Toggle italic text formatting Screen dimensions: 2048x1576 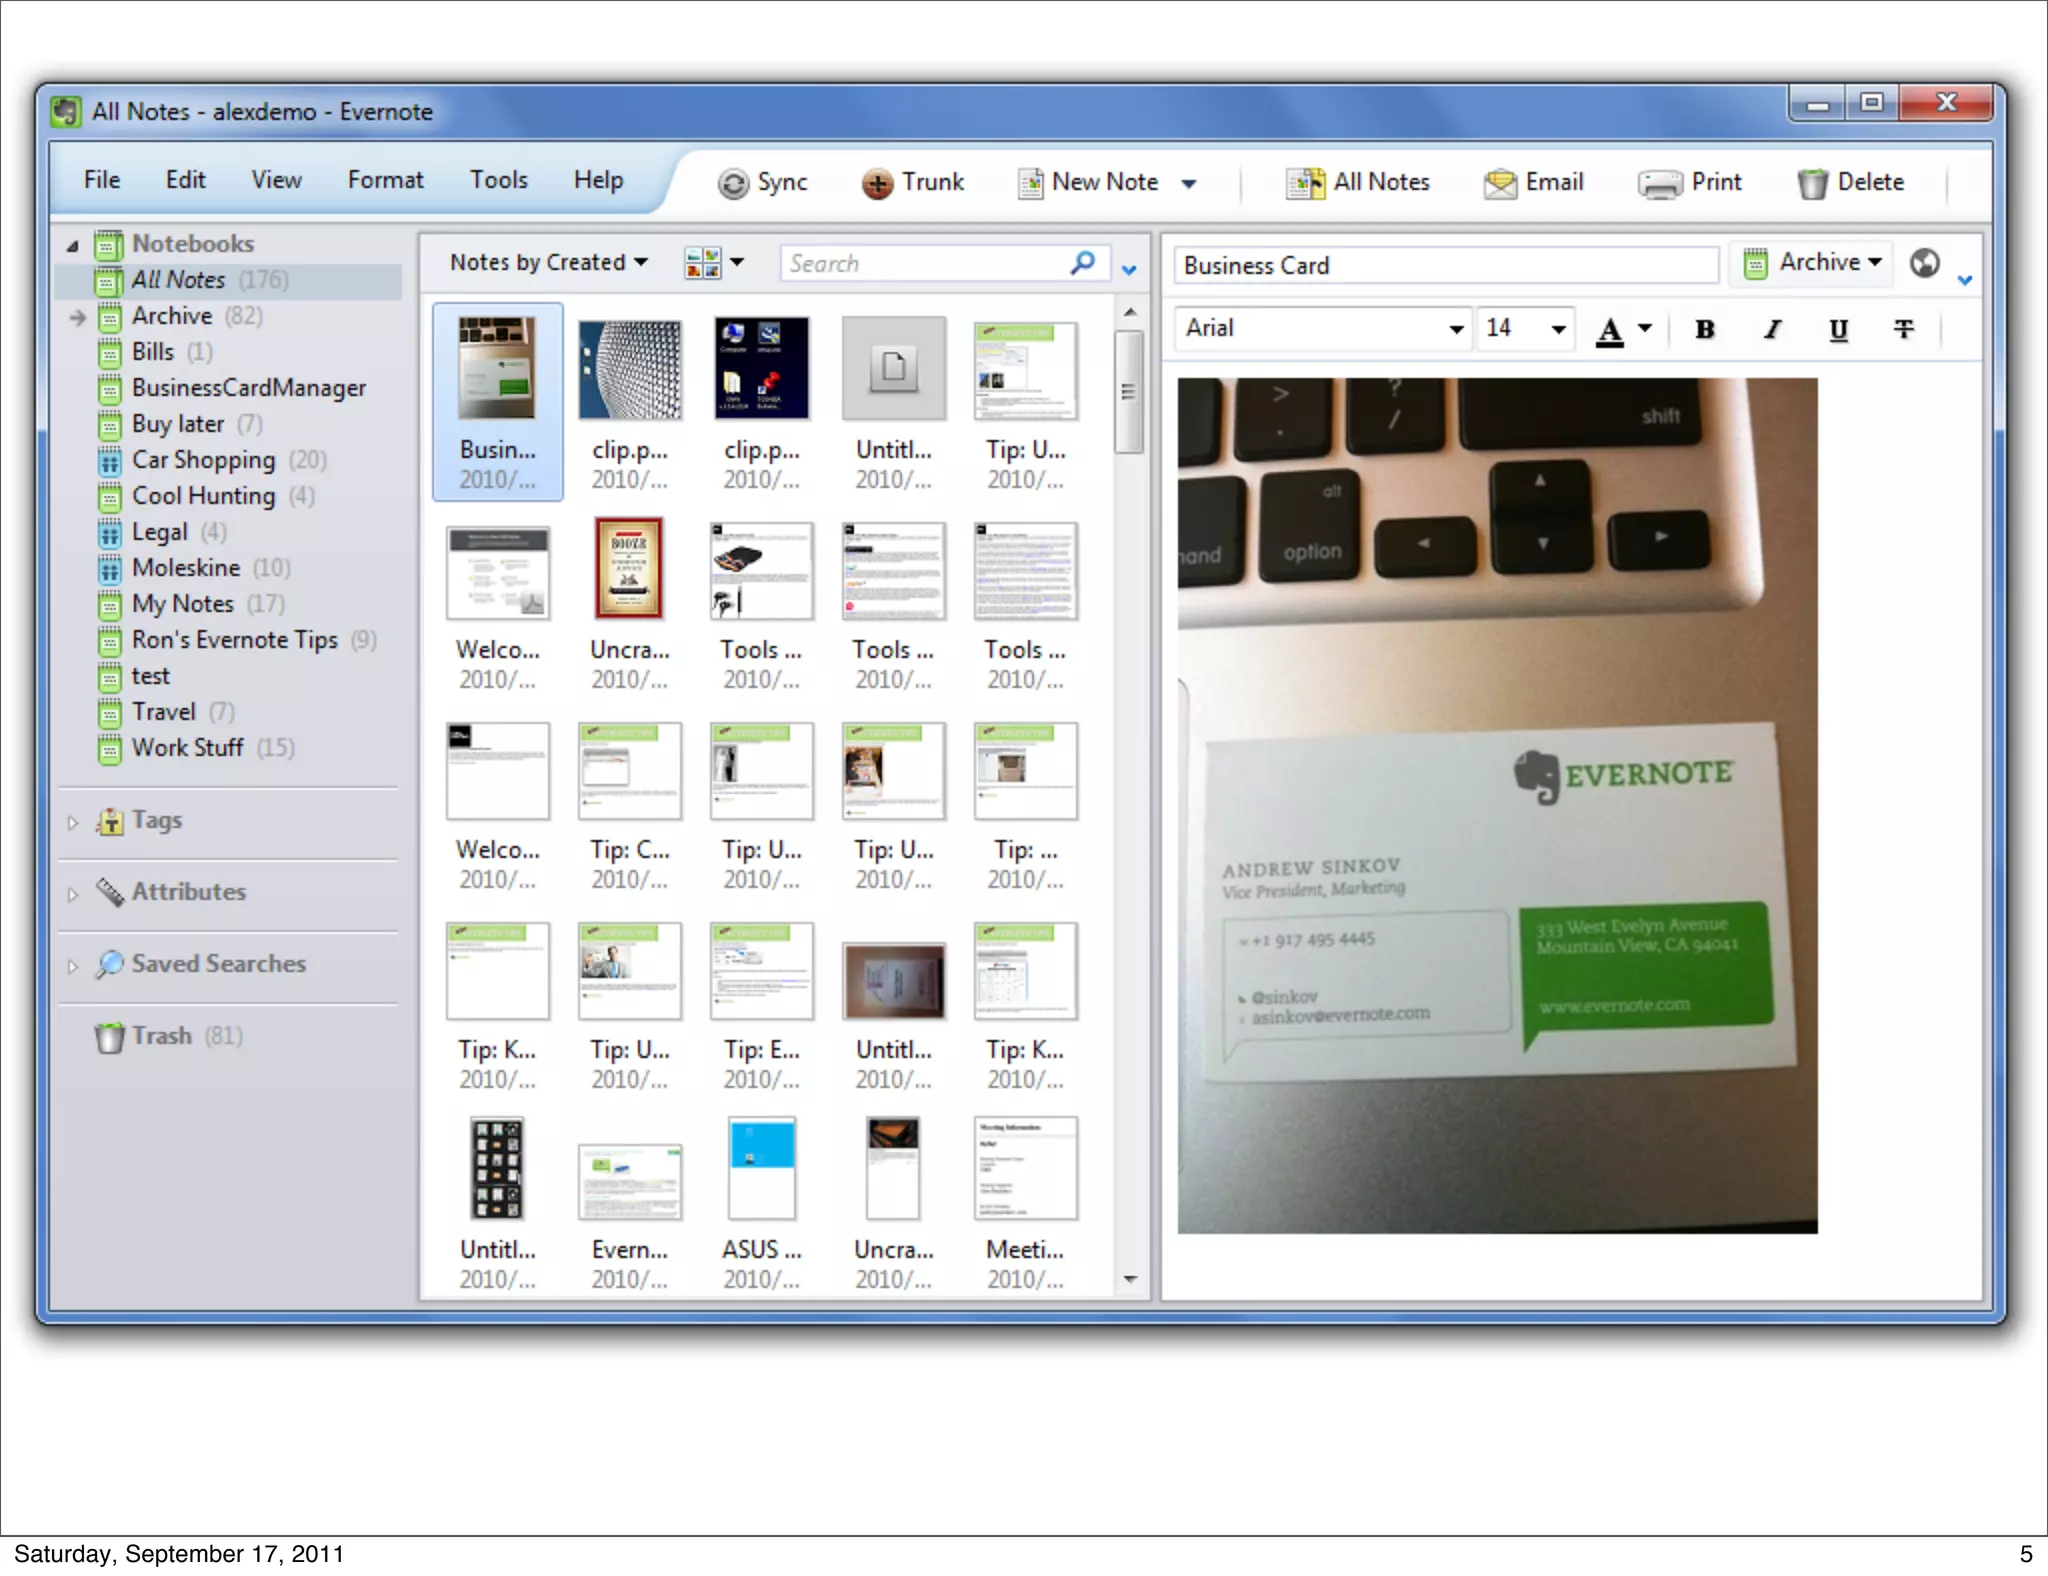[1772, 329]
